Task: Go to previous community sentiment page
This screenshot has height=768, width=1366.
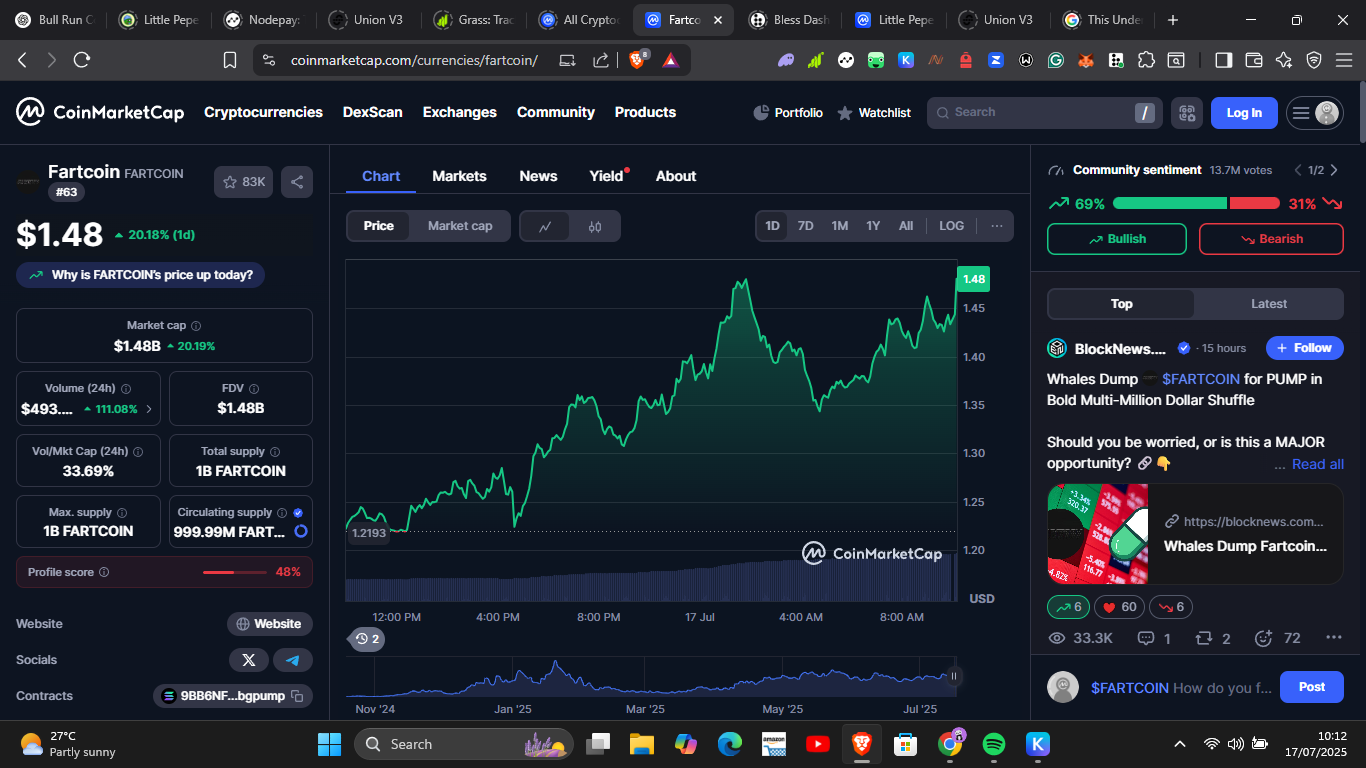Action: [x=1298, y=170]
